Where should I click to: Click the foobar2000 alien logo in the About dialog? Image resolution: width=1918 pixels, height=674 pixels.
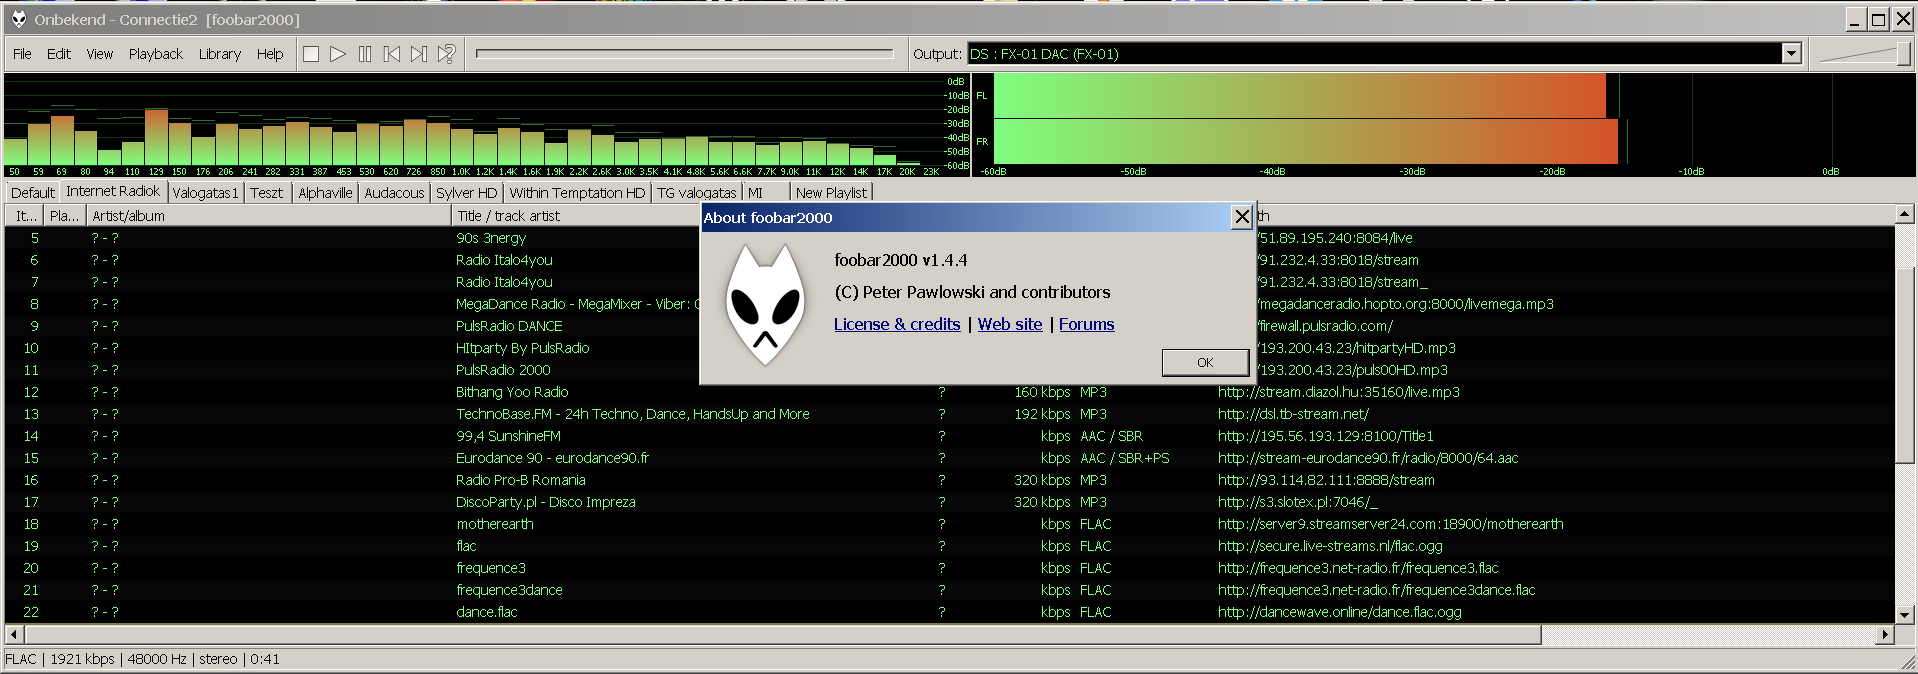point(765,306)
